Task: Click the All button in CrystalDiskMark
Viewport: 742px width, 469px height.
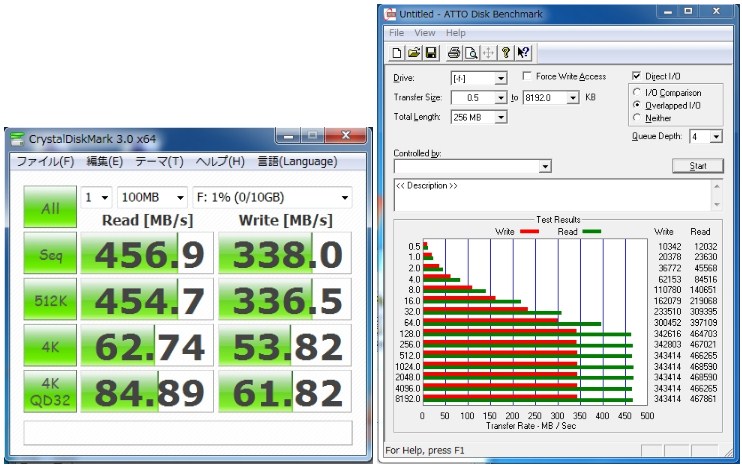Action: 50,207
